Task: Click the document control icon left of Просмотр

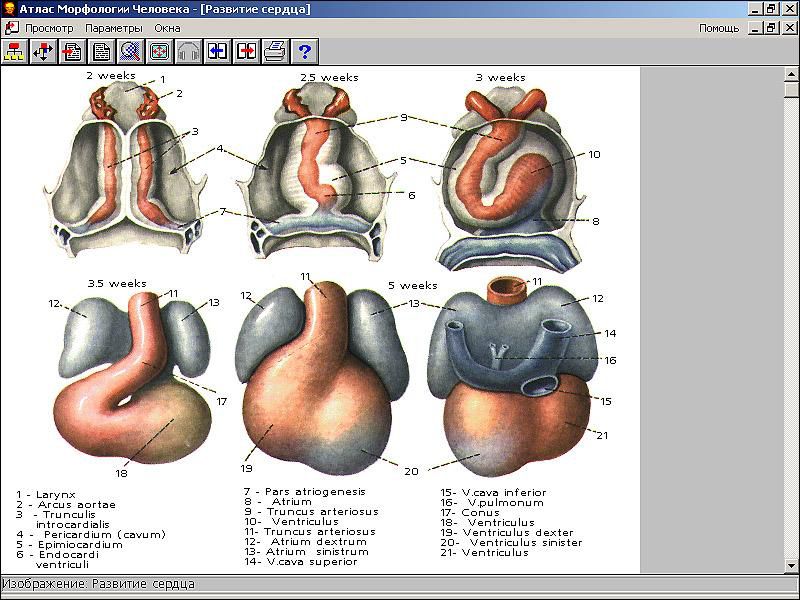Action: (x=11, y=28)
